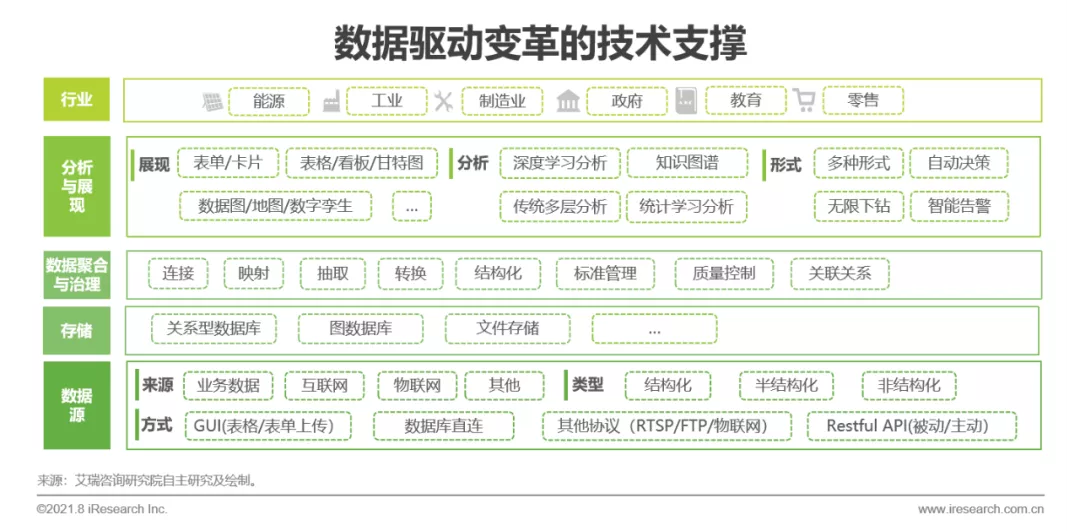Screen dimensions: 1080x531
Task: Click the 政府 industry box
Action: coord(627,101)
